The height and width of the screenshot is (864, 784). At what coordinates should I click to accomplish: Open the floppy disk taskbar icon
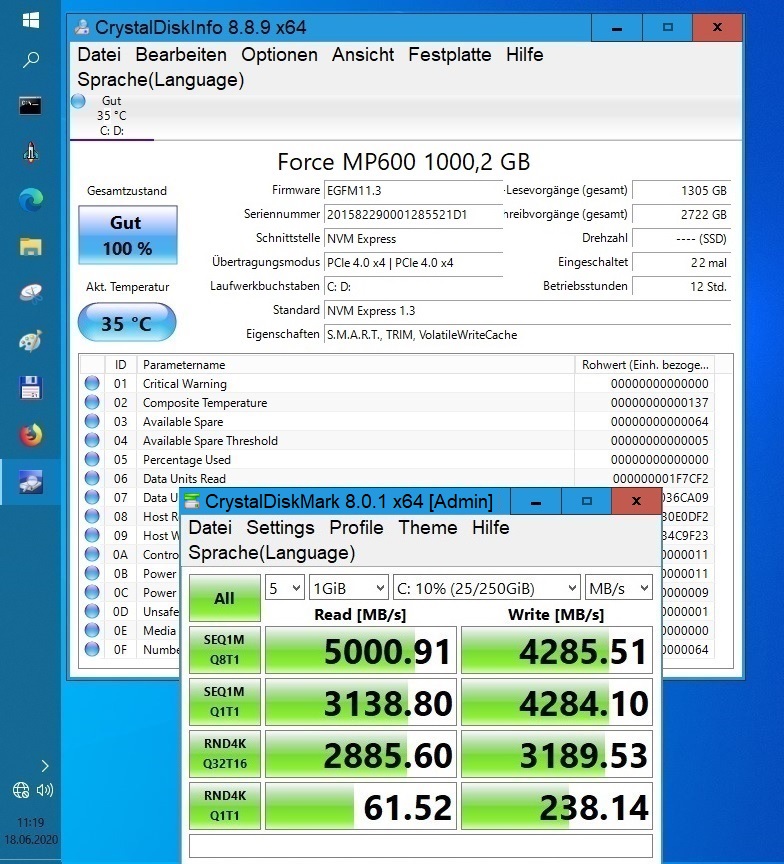click(x=31, y=388)
